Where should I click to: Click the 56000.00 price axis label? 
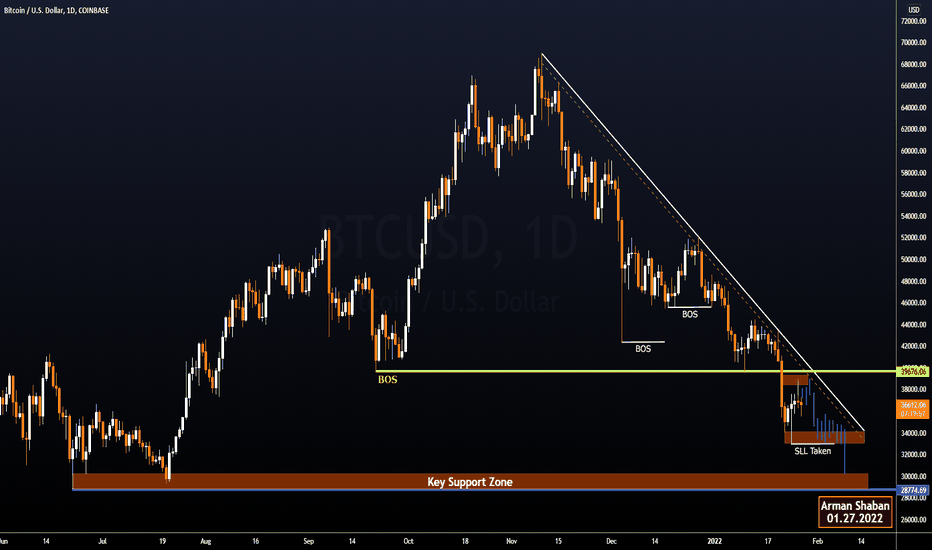click(x=914, y=194)
